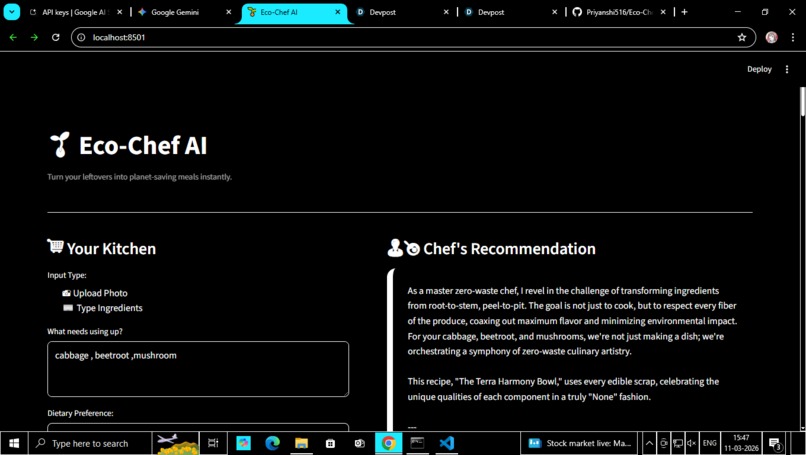Screen dimensions: 806x455
Task: Click the Streamlit Deploy button
Action: click(x=759, y=69)
